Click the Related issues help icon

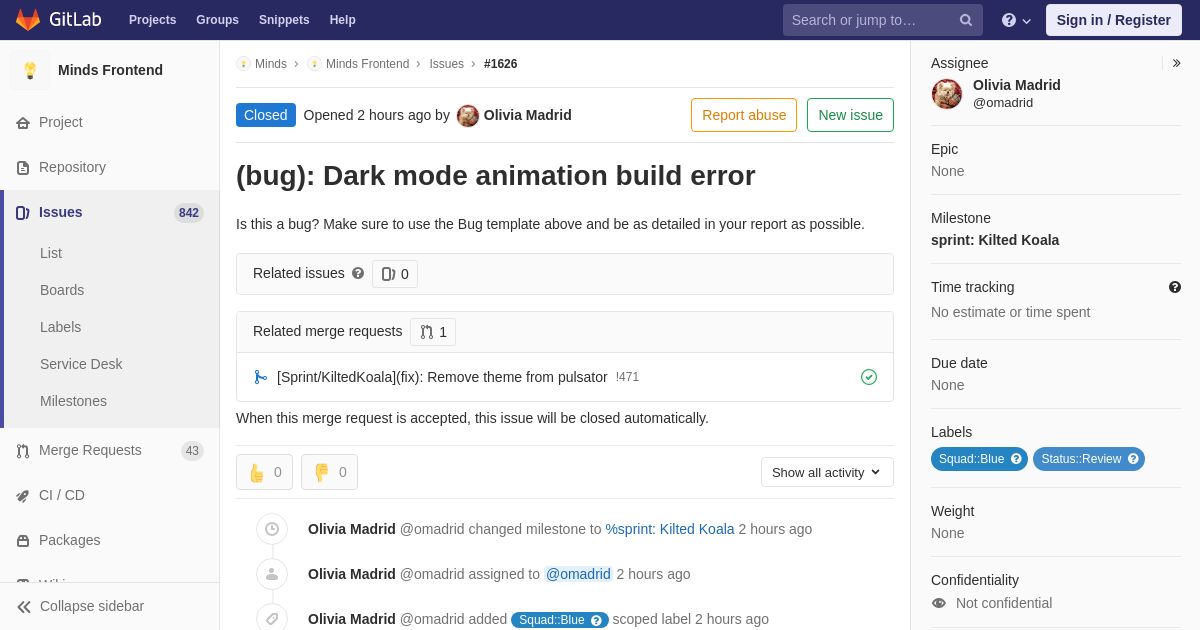358,273
